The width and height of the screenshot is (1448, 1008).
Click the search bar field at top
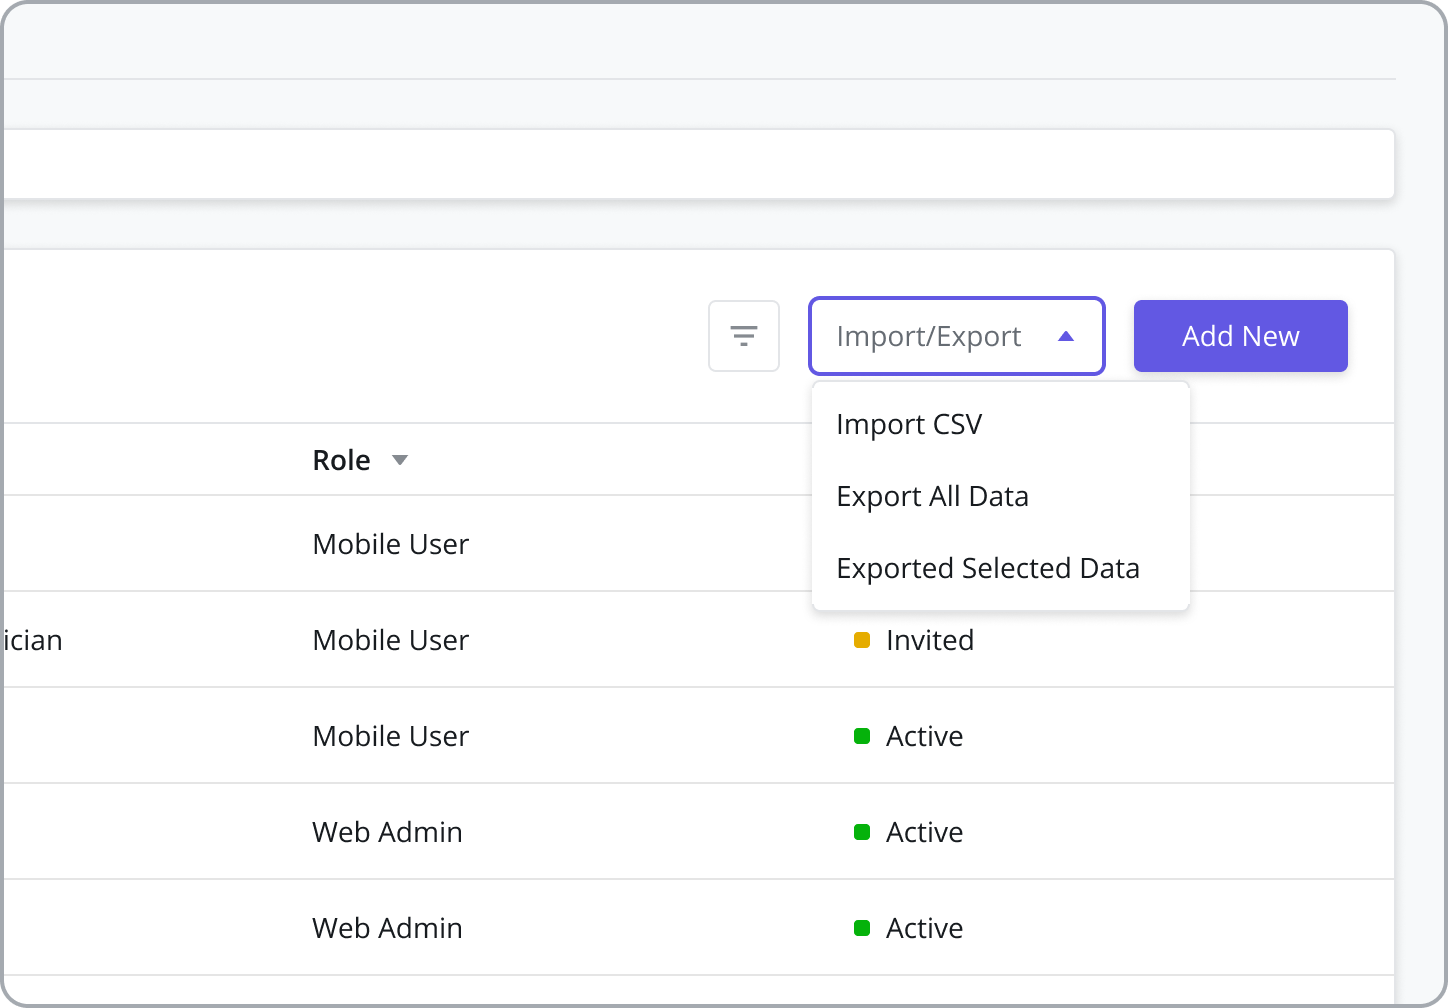click(698, 164)
